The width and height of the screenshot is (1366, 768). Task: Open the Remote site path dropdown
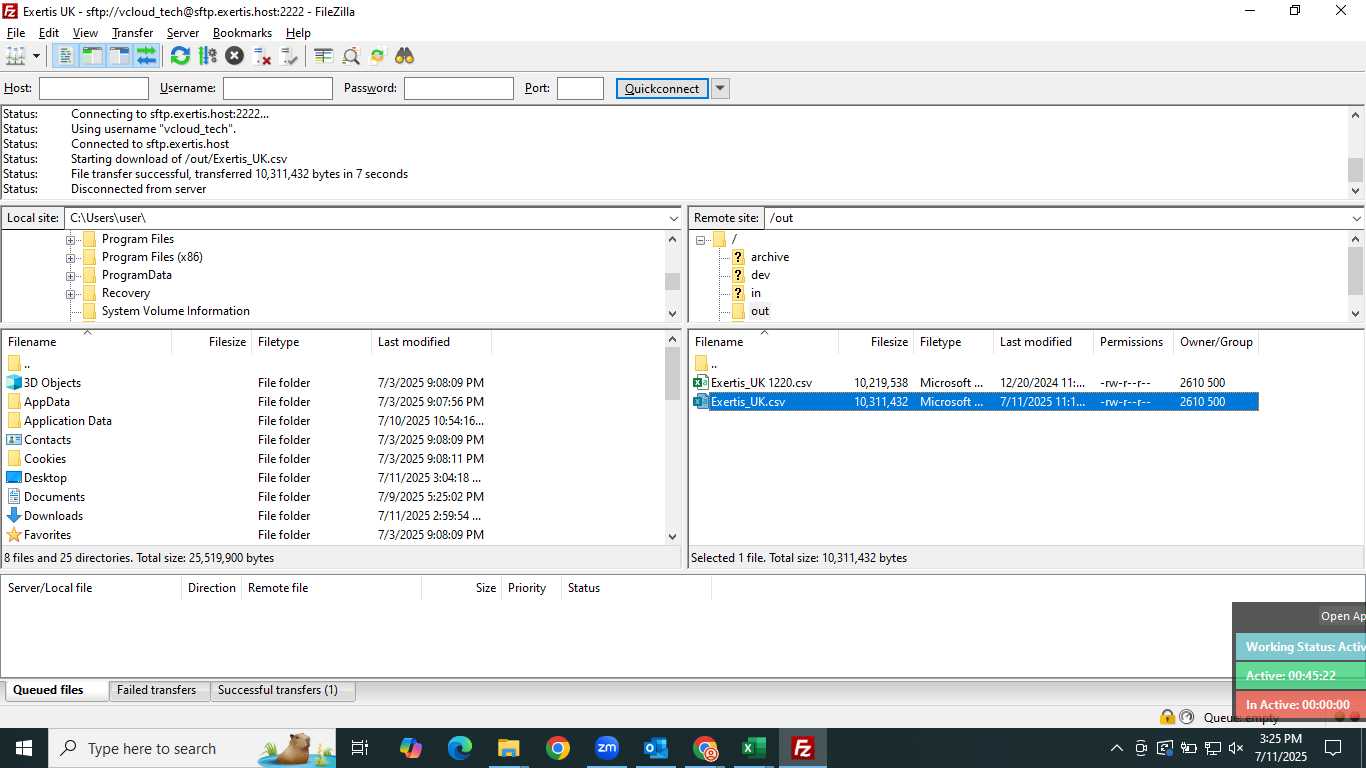pos(1356,218)
